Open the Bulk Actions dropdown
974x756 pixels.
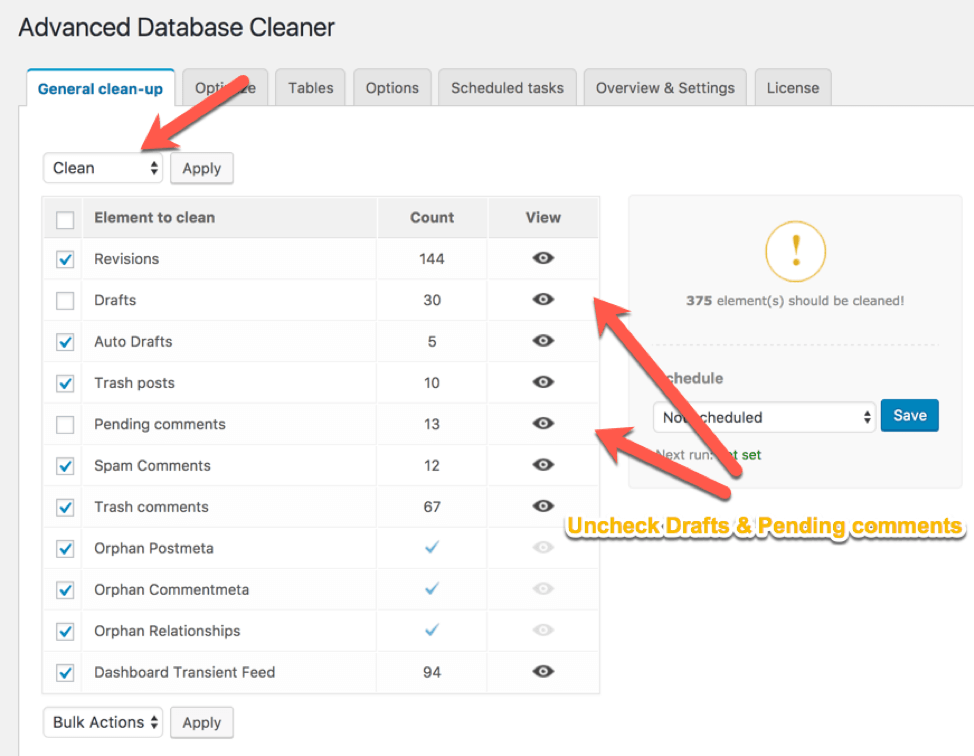pyautogui.click(x=102, y=722)
